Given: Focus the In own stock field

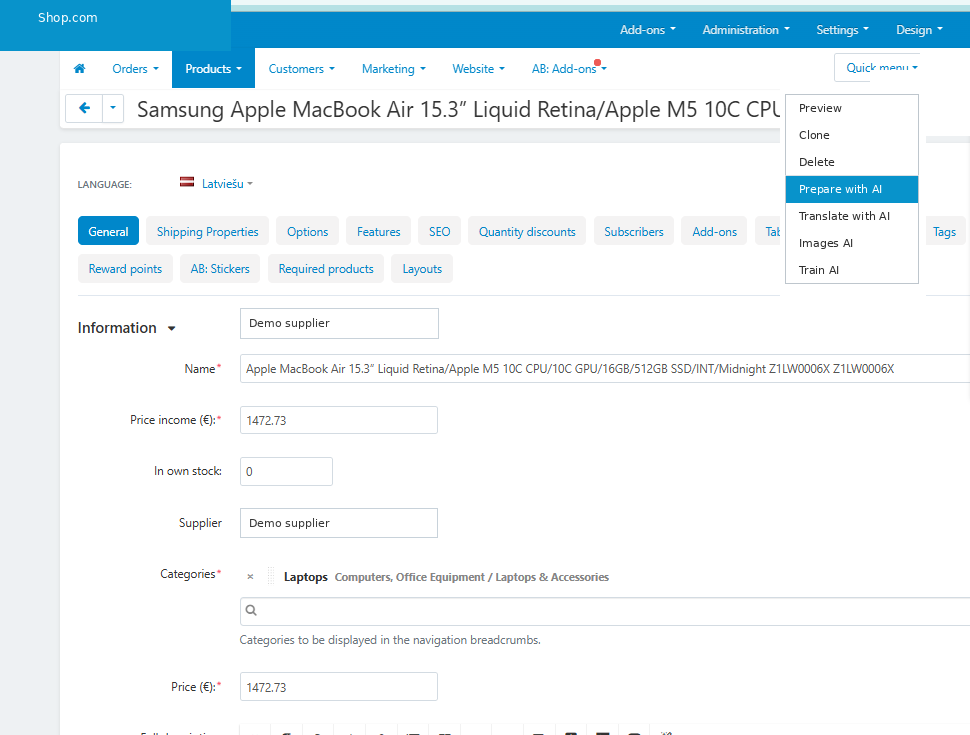Looking at the screenshot, I should [x=286, y=471].
